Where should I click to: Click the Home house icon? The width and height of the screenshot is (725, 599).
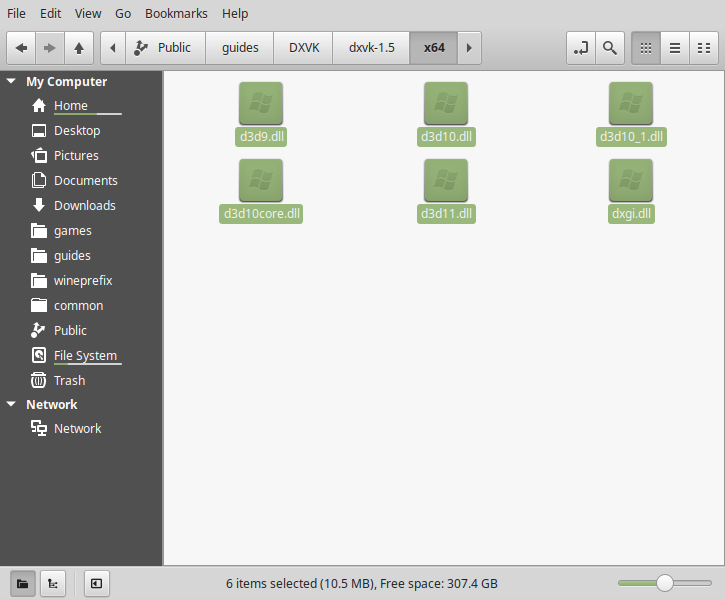(39, 105)
